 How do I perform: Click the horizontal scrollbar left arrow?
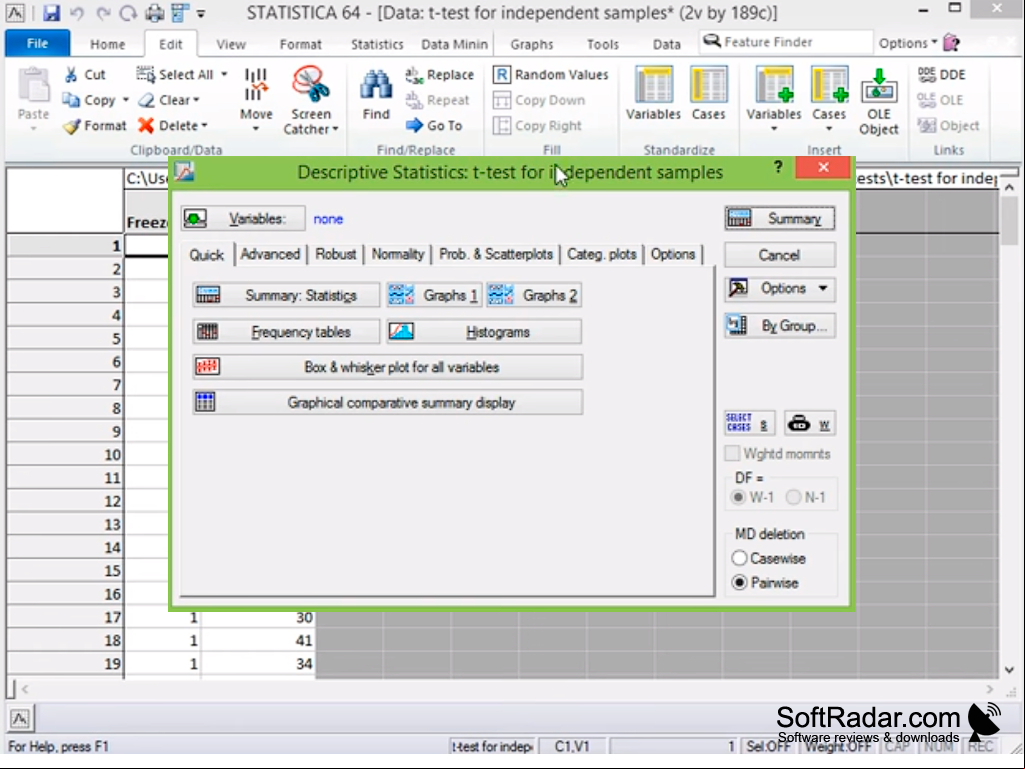pyautogui.click(x=25, y=689)
